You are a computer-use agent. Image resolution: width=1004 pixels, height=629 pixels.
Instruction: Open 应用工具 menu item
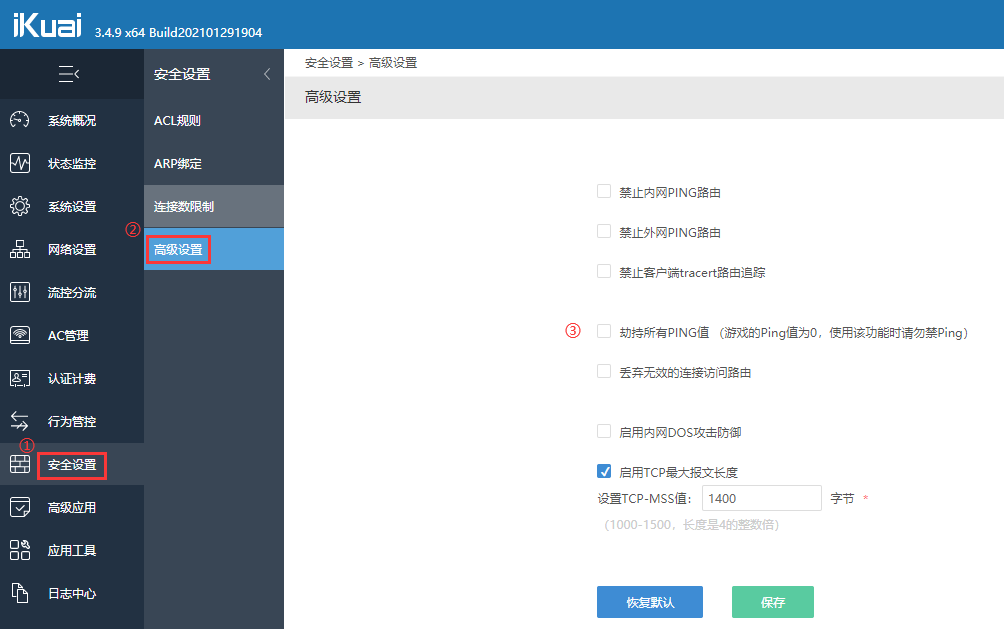(x=72, y=550)
